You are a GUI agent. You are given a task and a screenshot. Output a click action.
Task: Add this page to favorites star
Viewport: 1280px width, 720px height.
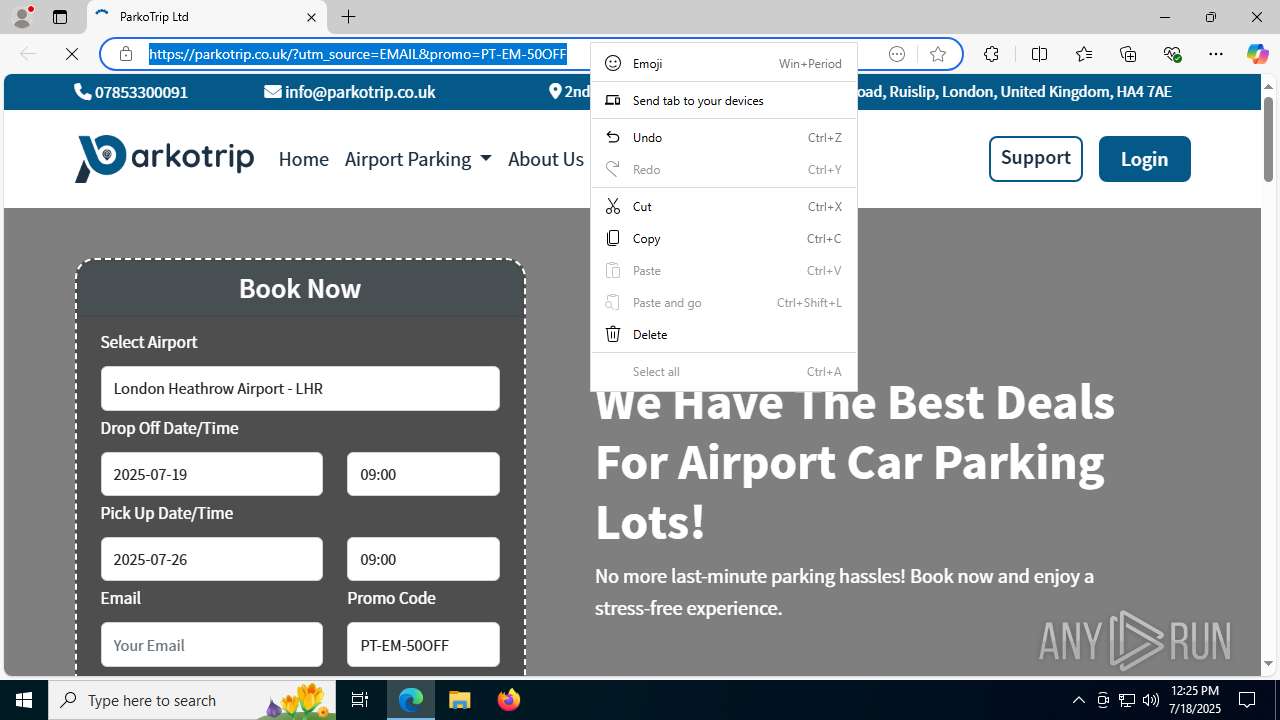[x=937, y=54]
